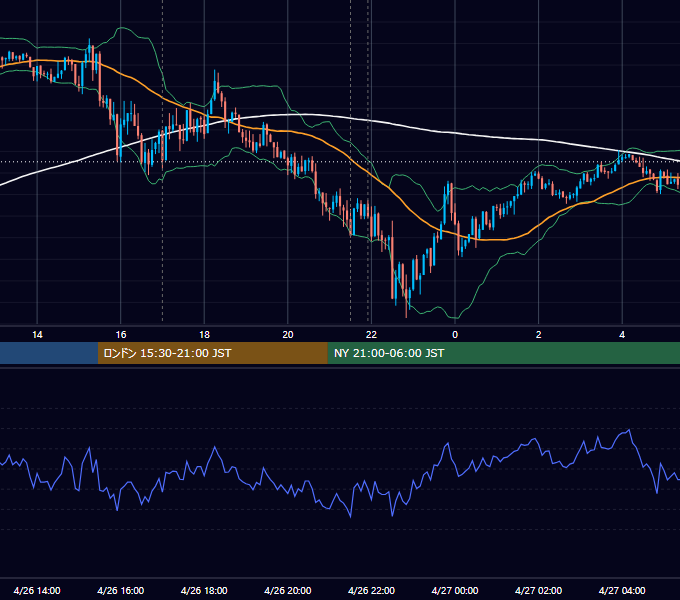Click the 22 hour axis label
The width and height of the screenshot is (680, 600).
click(x=371, y=335)
